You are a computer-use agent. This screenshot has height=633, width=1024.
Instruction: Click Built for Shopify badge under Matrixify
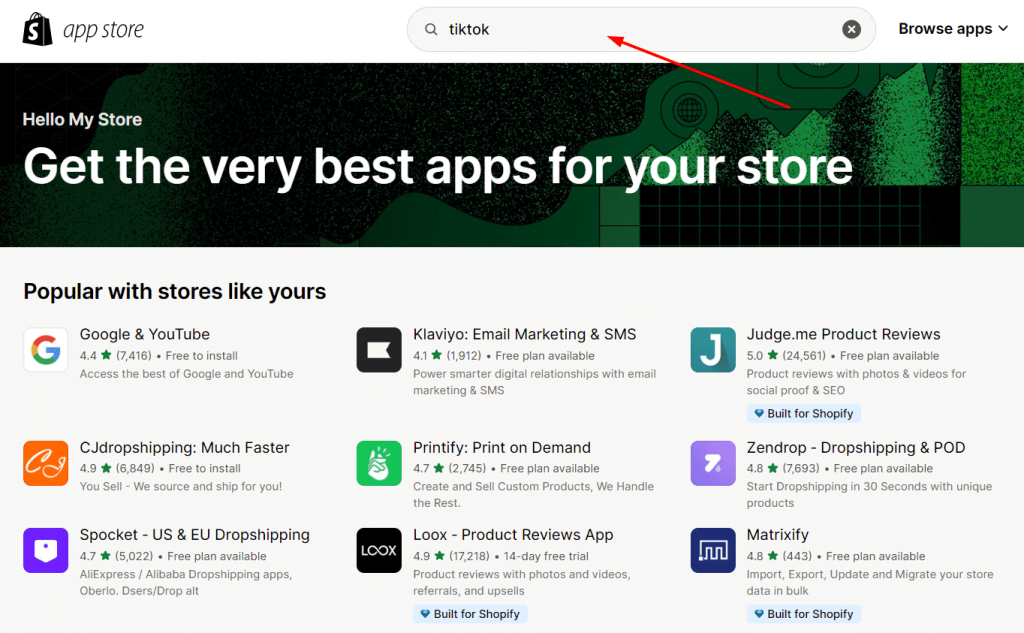tap(803, 614)
